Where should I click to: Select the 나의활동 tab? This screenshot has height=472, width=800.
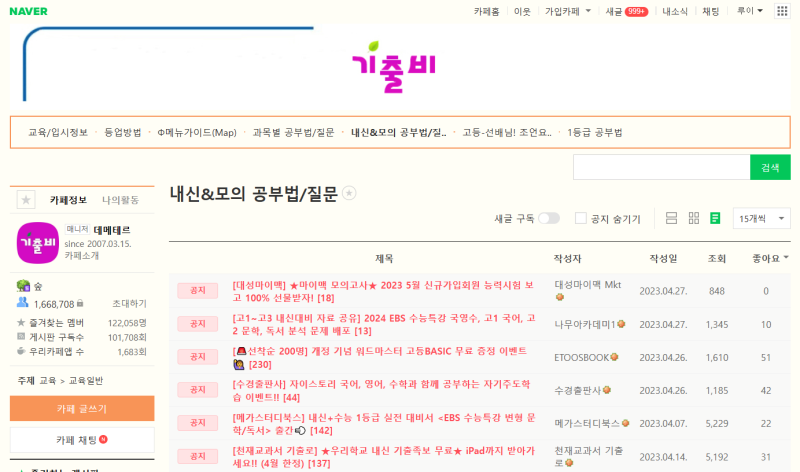(x=120, y=200)
